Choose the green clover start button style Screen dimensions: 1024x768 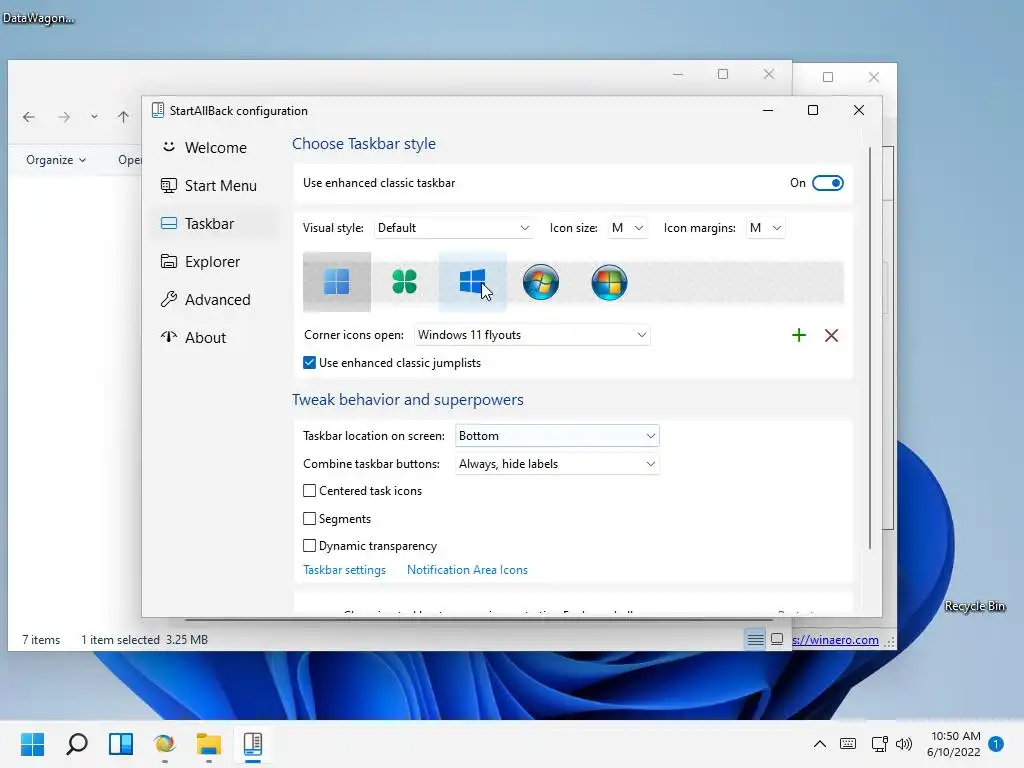pyautogui.click(x=404, y=282)
